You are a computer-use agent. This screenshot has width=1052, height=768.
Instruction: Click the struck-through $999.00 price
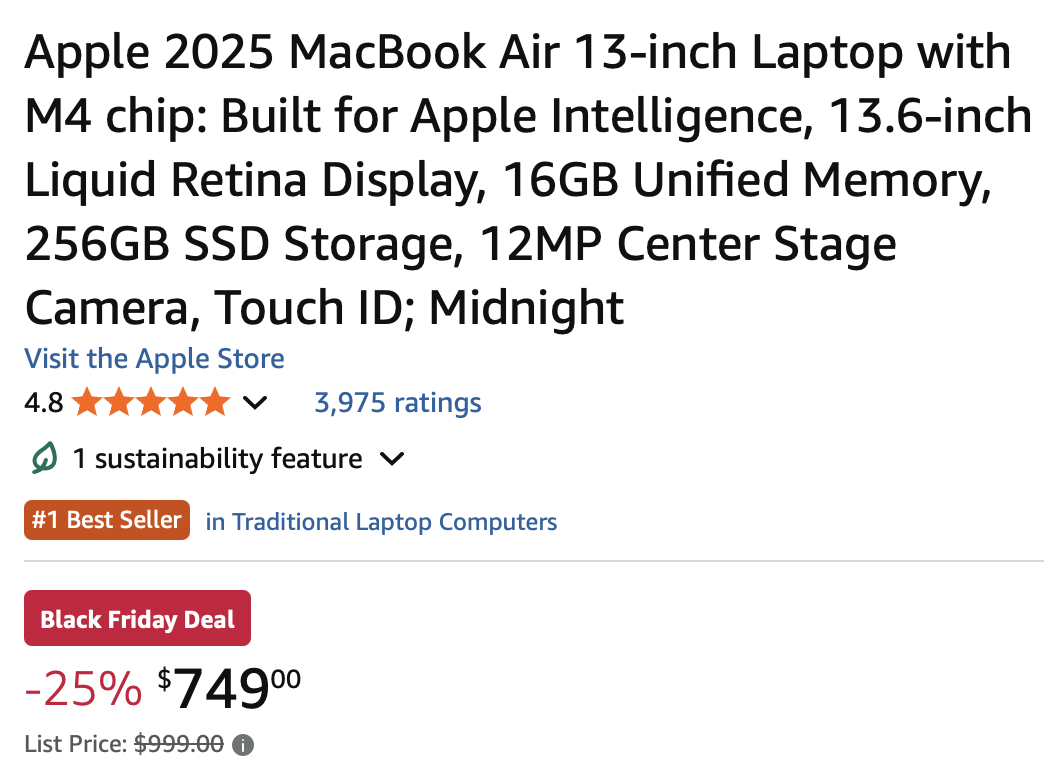pyautogui.click(x=179, y=744)
